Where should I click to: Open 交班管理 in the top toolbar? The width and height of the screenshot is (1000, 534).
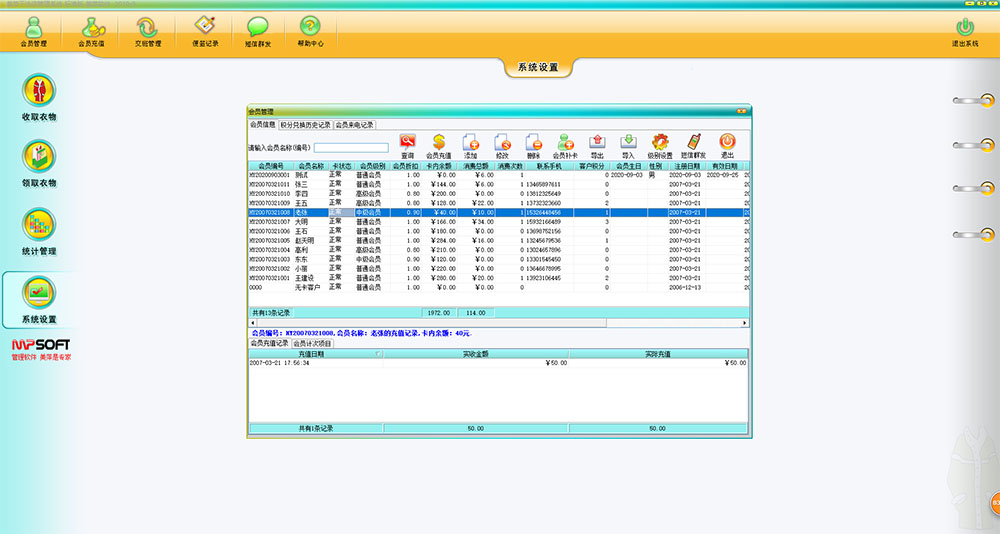click(x=147, y=28)
